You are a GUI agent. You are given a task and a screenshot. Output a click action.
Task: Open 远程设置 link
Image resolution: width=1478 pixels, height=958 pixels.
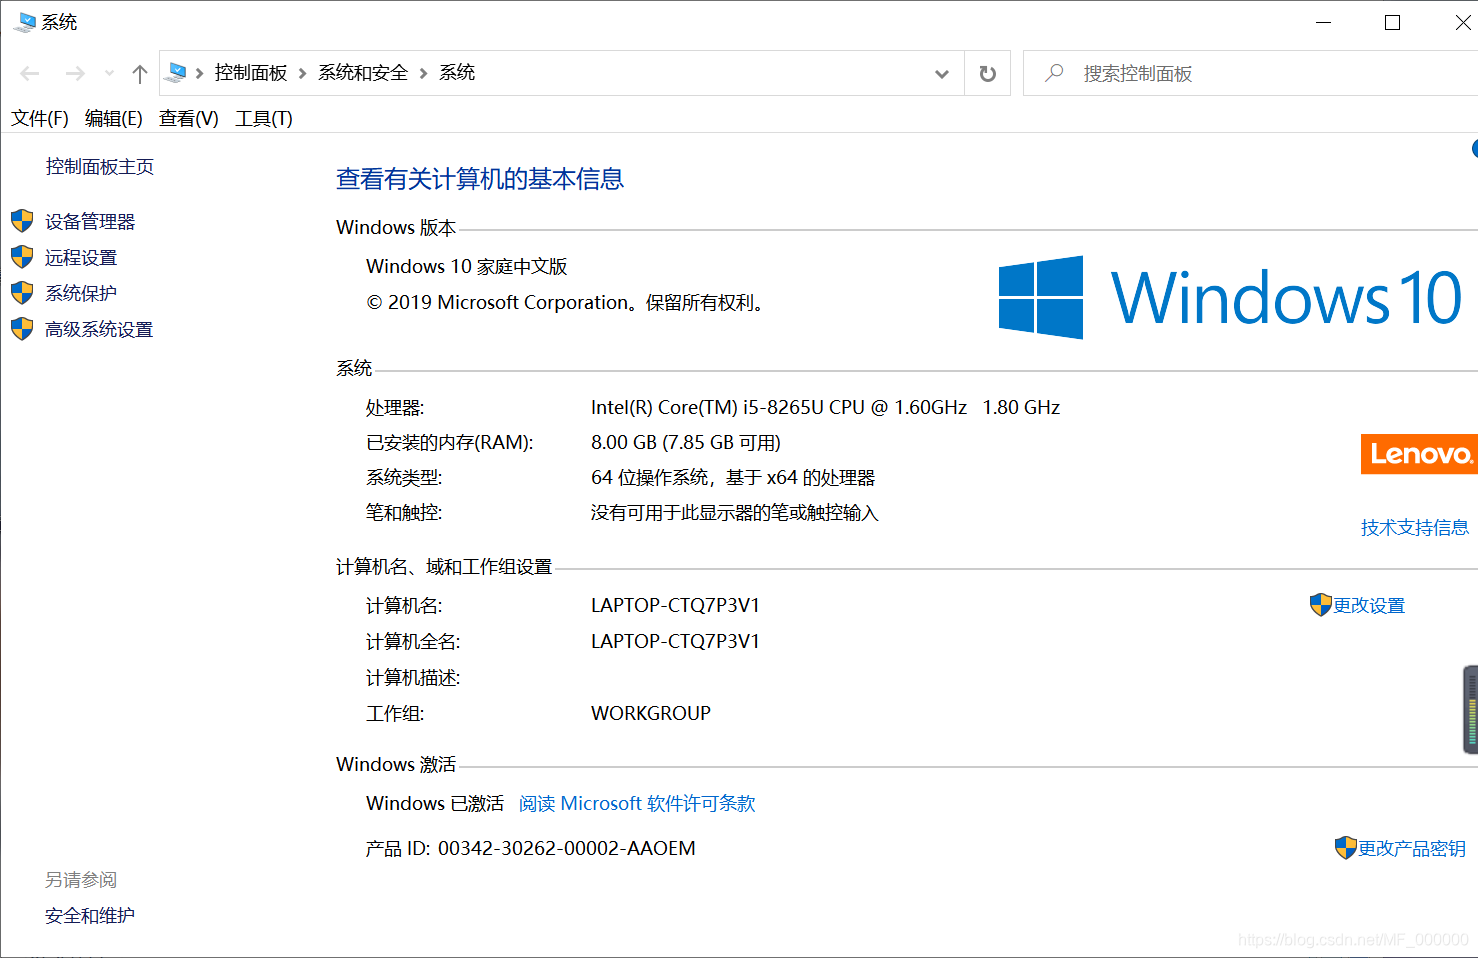pos(81,257)
